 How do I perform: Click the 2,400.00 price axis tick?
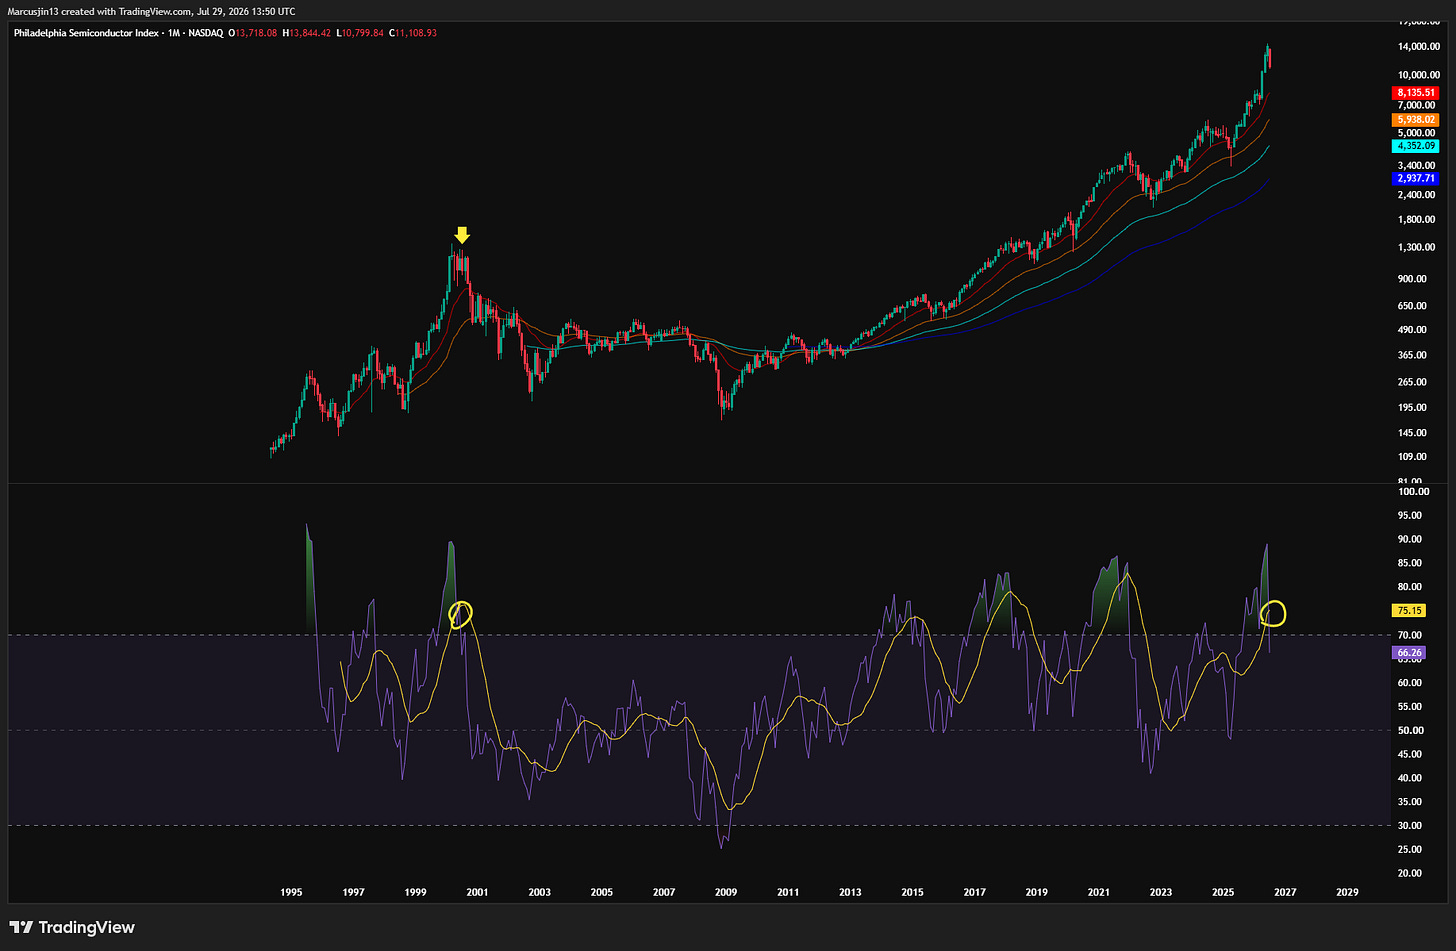(1417, 195)
